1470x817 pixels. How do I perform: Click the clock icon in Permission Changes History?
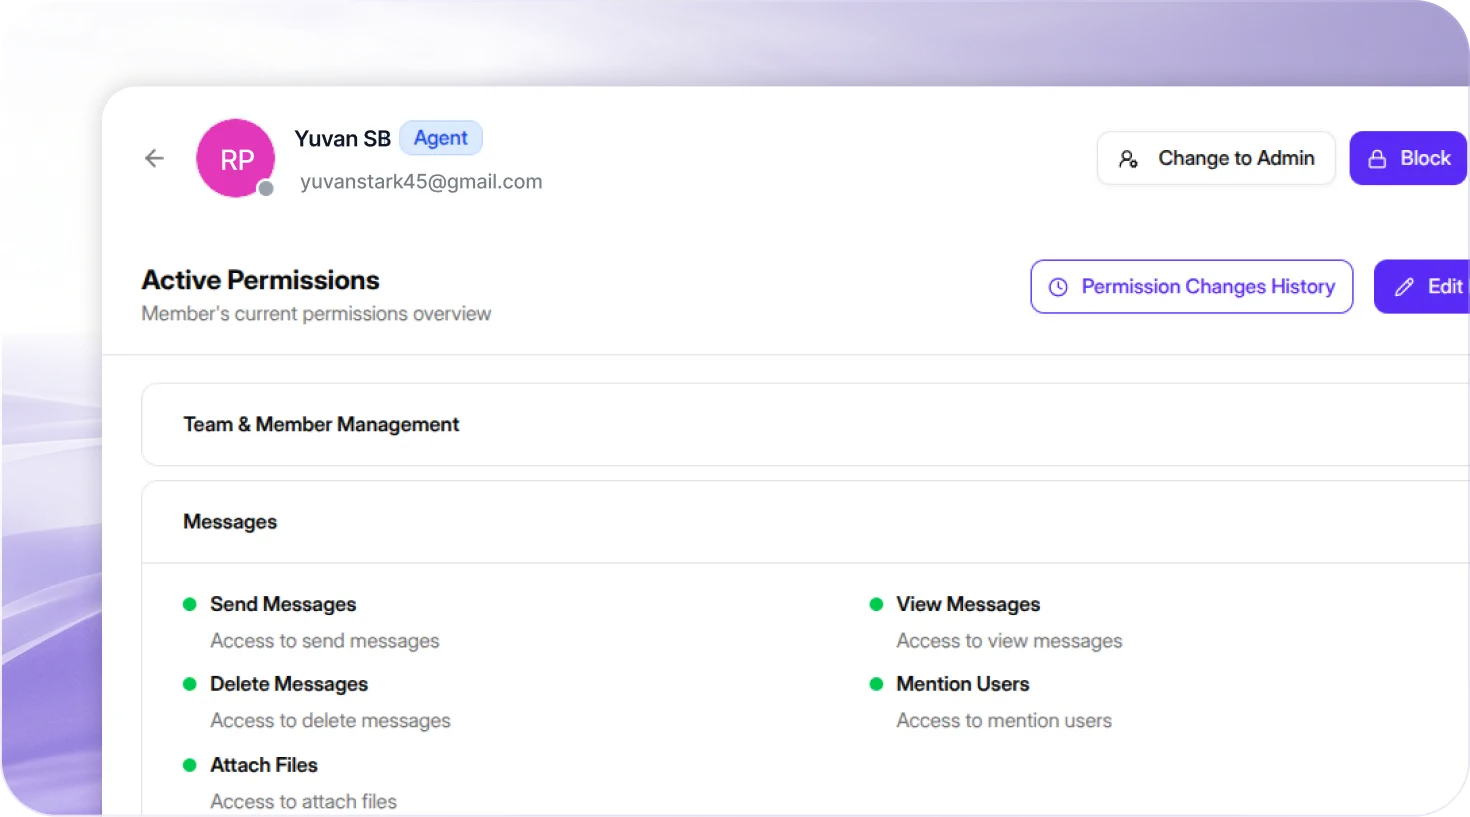point(1058,287)
